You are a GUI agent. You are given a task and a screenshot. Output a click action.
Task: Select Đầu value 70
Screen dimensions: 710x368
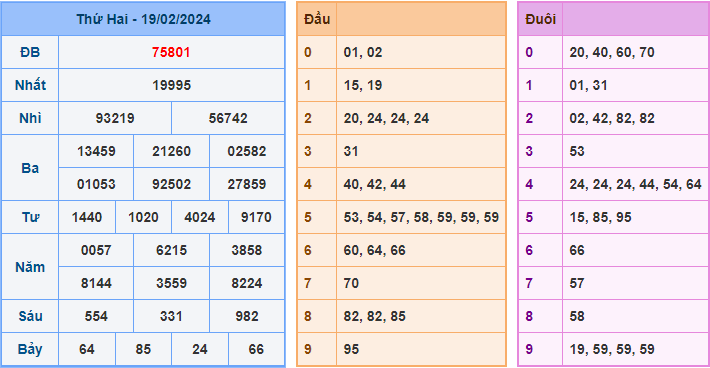351,283
